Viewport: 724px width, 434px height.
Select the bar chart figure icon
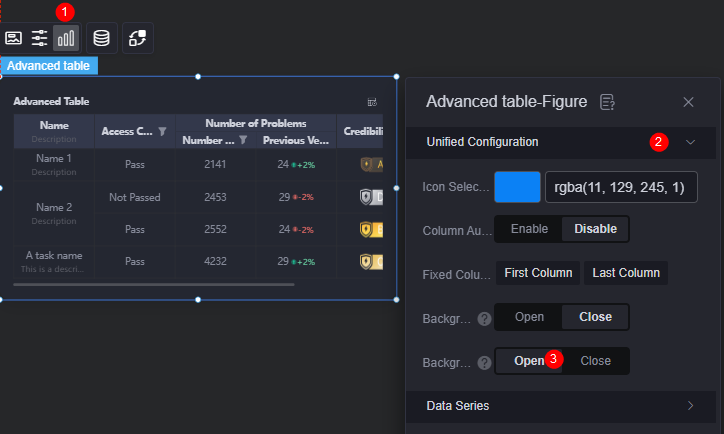pyautogui.click(x=66, y=38)
